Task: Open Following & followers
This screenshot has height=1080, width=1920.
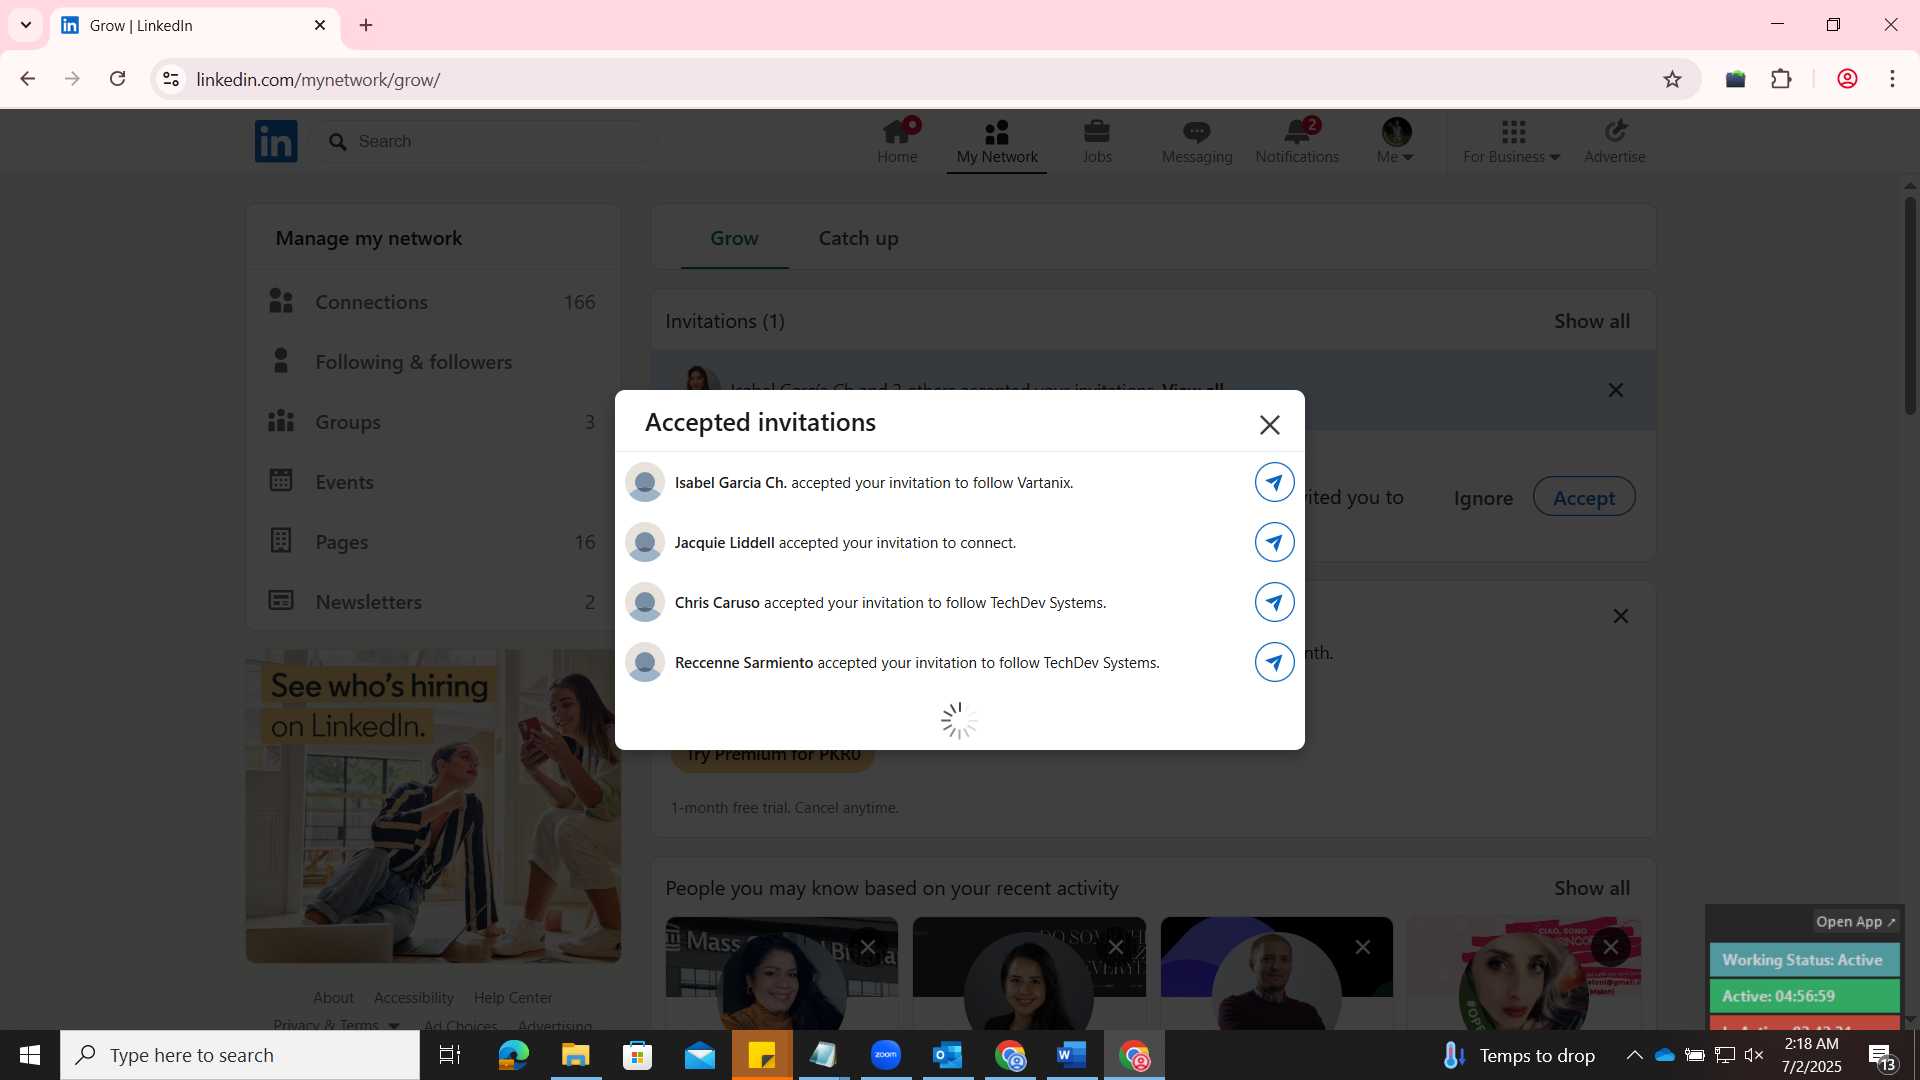Action: [x=432, y=361]
